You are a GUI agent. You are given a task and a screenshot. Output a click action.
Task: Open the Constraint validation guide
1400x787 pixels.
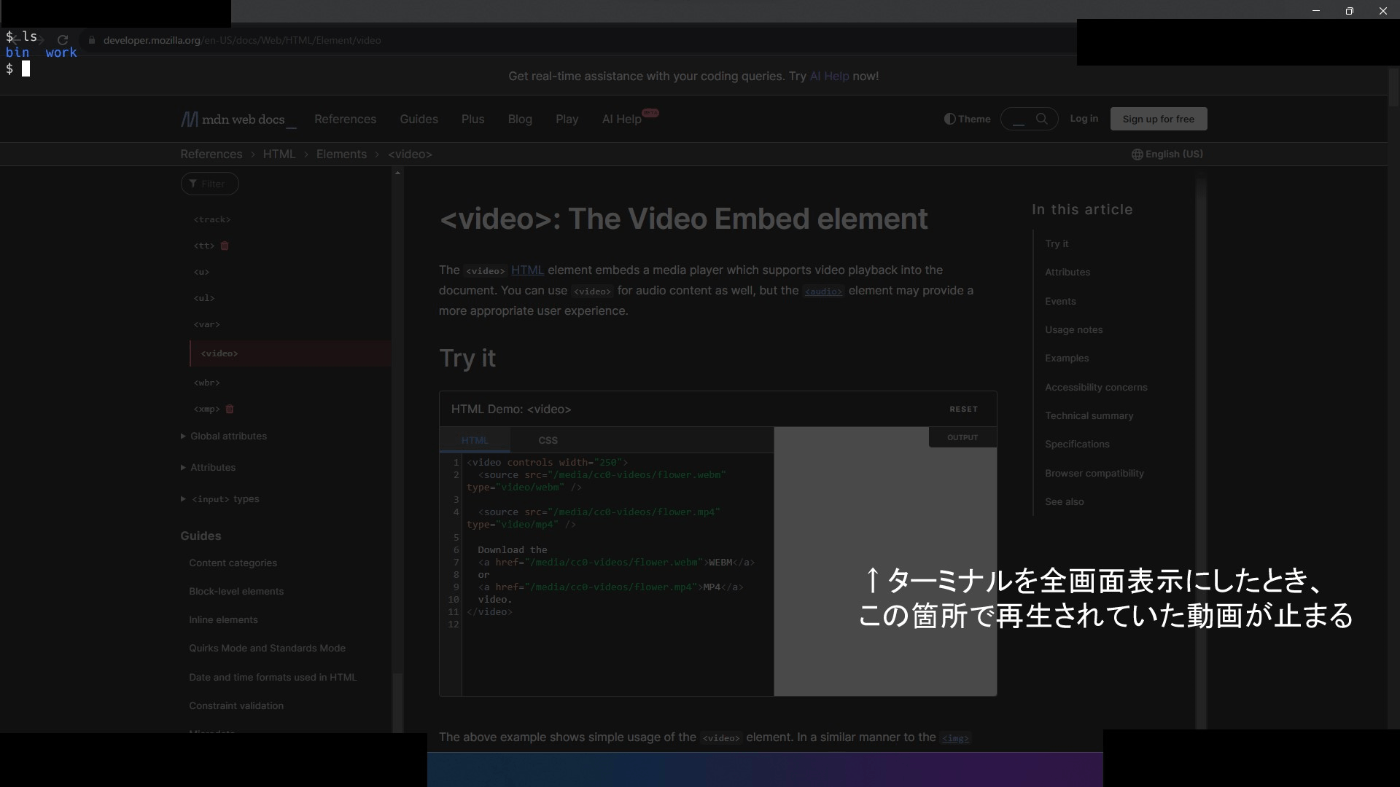[x=236, y=706]
